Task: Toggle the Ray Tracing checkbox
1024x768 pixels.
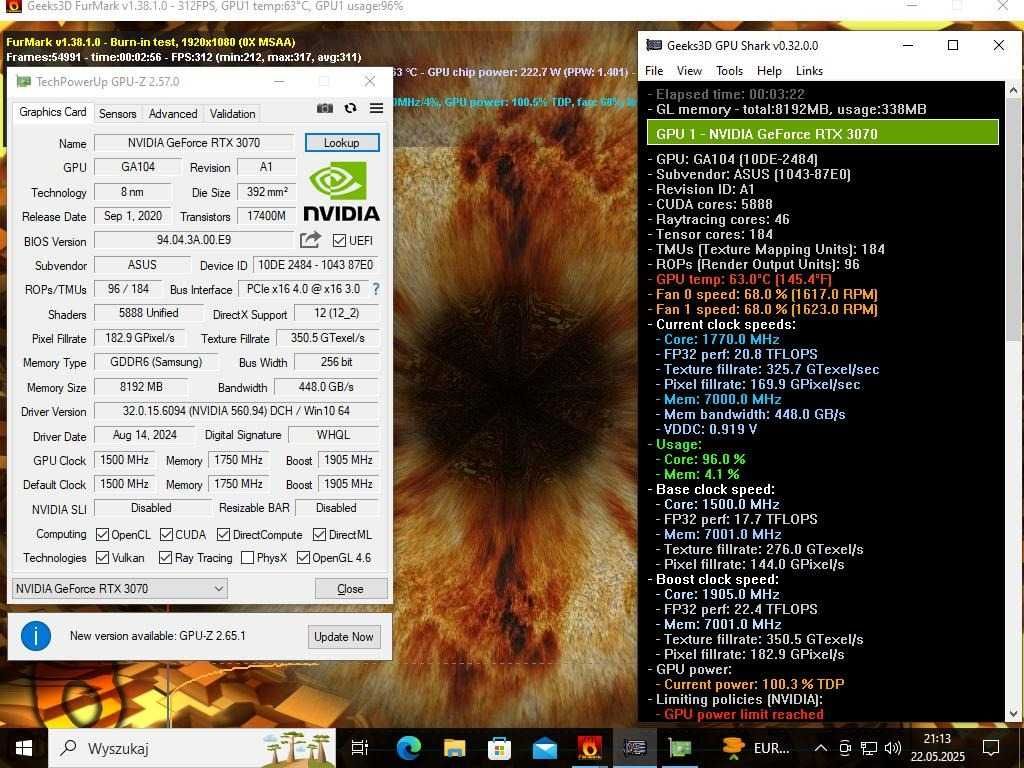Action: pos(165,558)
